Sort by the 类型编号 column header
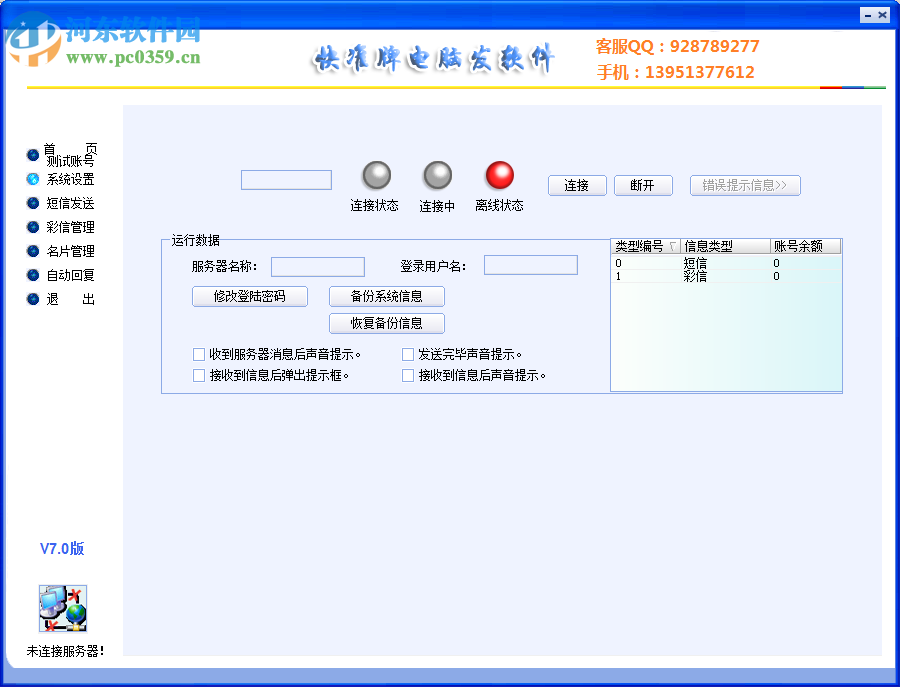Viewport: 900px width, 687px height. [643, 245]
